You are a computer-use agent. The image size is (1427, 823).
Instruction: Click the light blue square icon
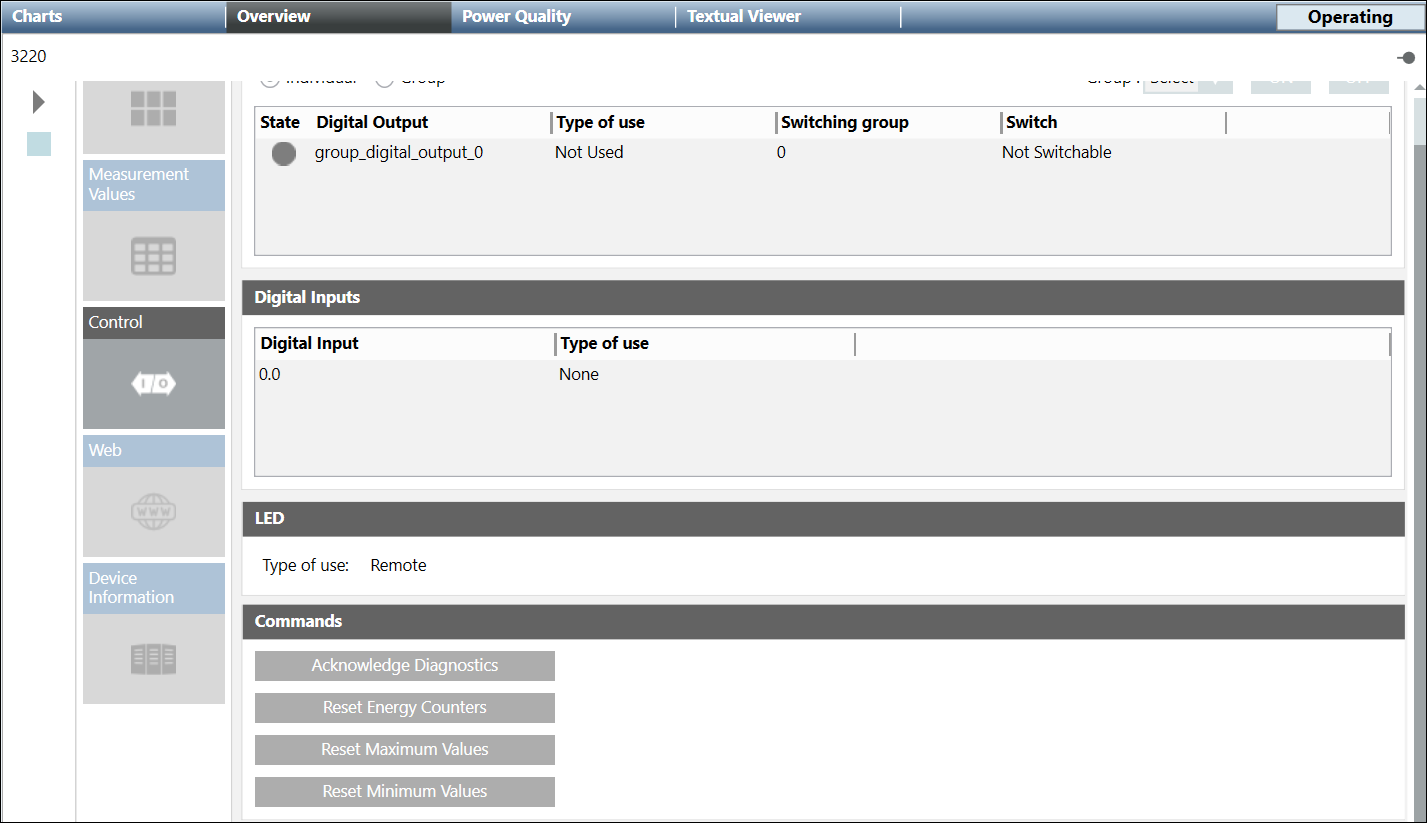39,144
